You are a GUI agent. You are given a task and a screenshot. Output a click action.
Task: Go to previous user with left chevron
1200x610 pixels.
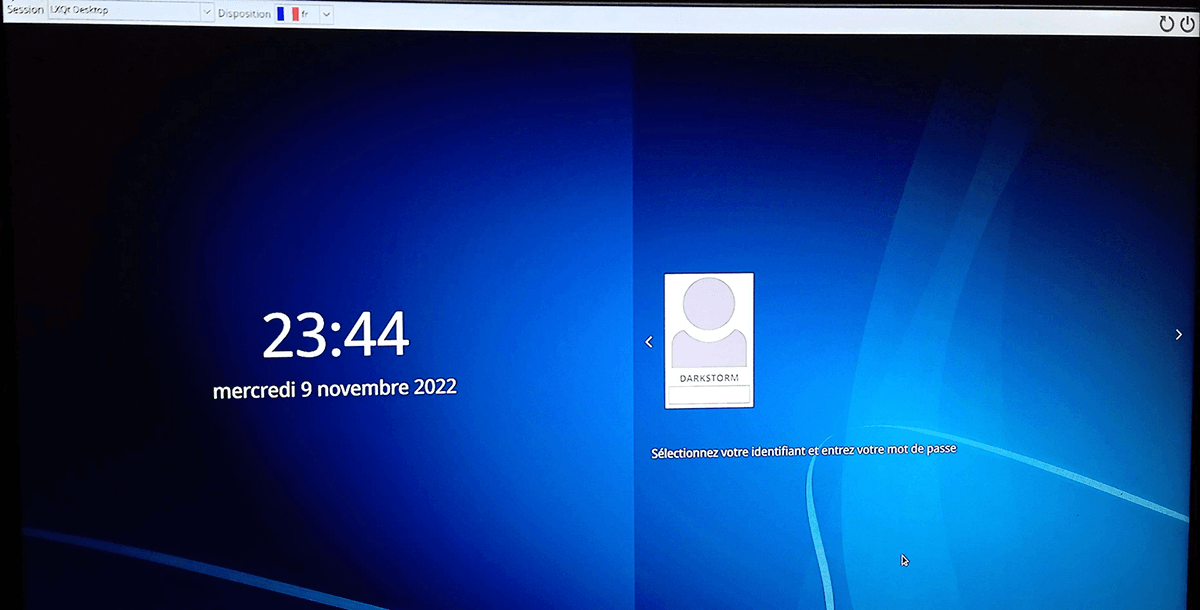(x=648, y=342)
